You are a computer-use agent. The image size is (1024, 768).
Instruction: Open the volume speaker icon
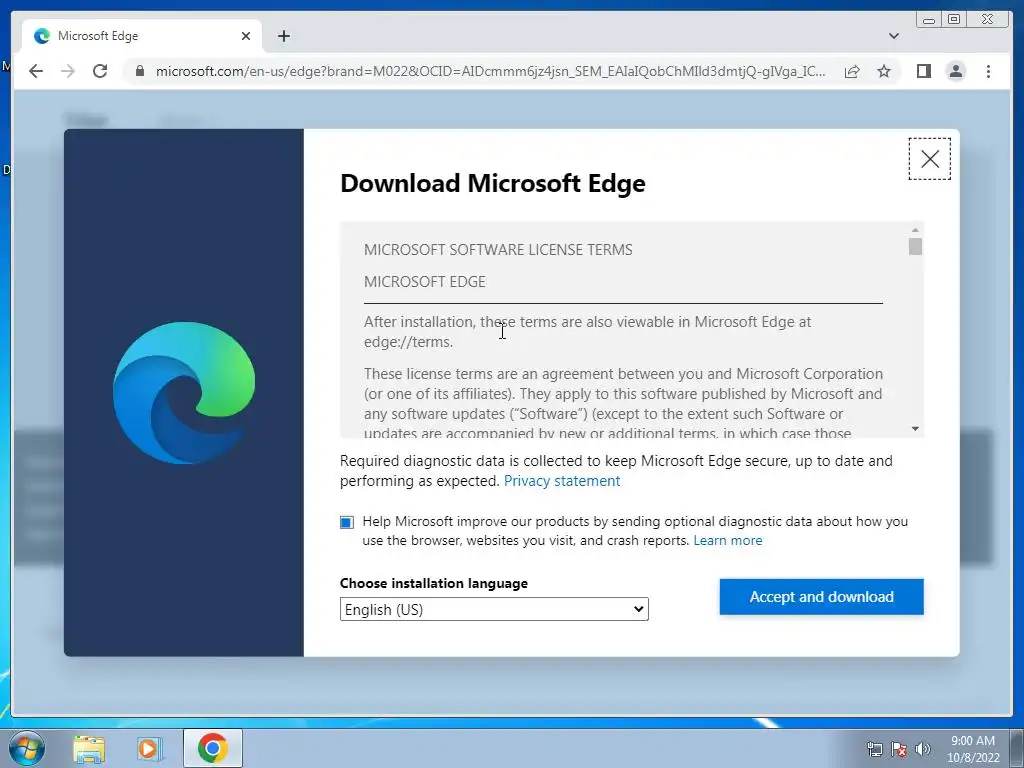pyautogui.click(x=923, y=749)
